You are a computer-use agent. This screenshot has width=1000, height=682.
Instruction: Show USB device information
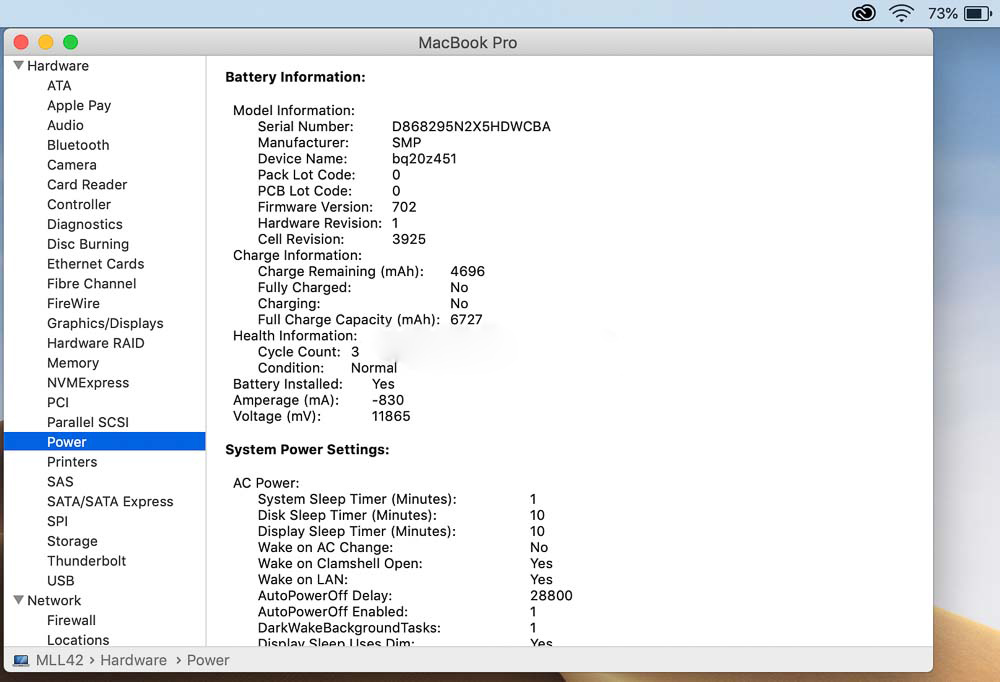(x=61, y=580)
